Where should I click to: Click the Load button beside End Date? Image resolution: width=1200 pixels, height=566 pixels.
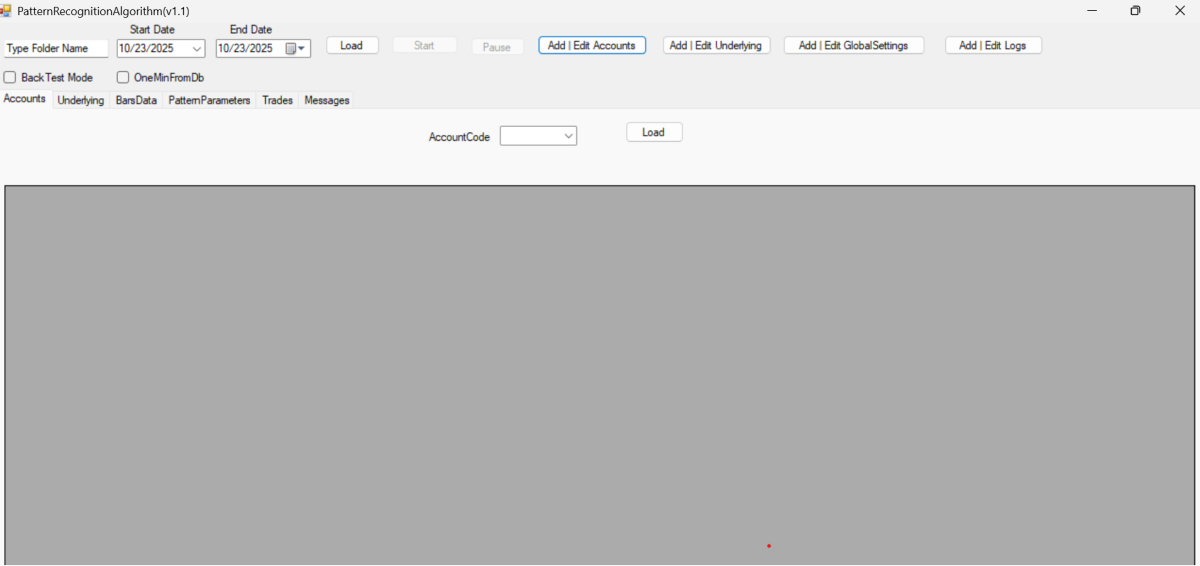[352, 45]
